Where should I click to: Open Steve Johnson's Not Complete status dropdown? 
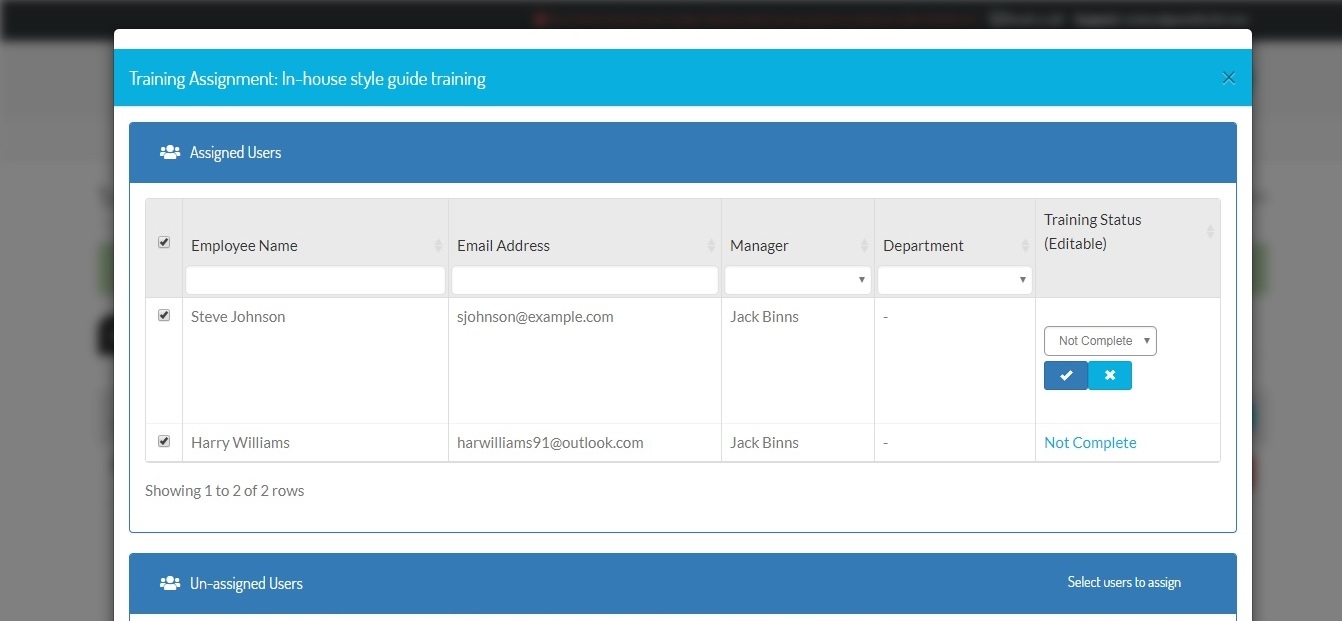click(1100, 341)
